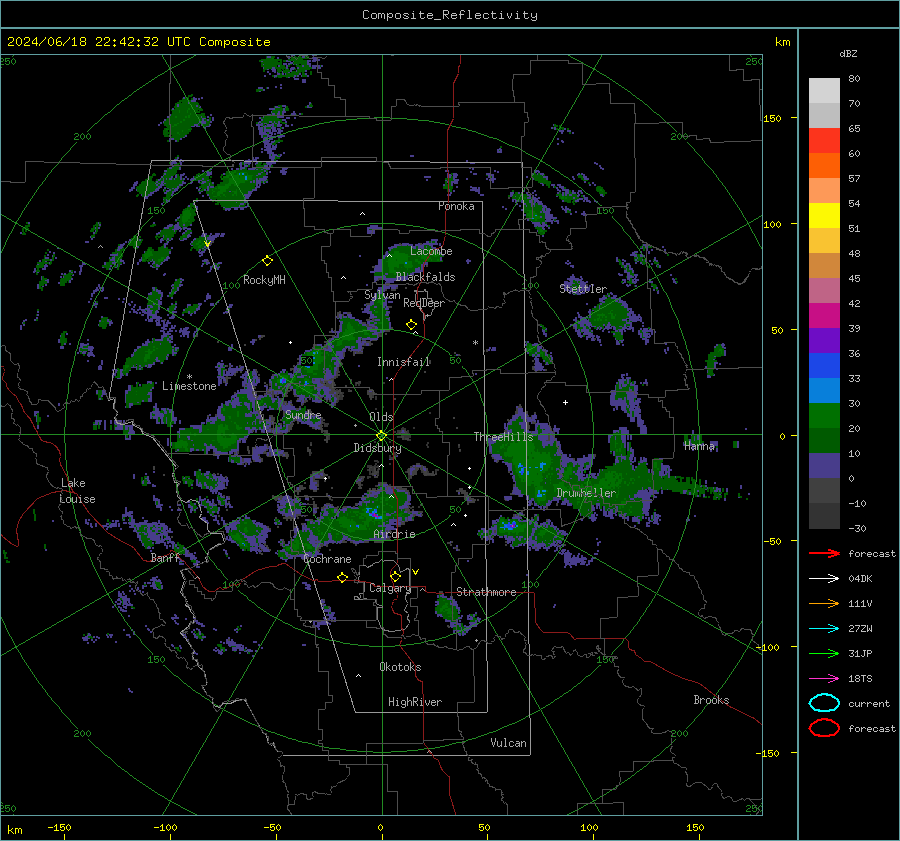Click the Hanna city label
Viewport: 900px width, 841px height.
[699, 446]
